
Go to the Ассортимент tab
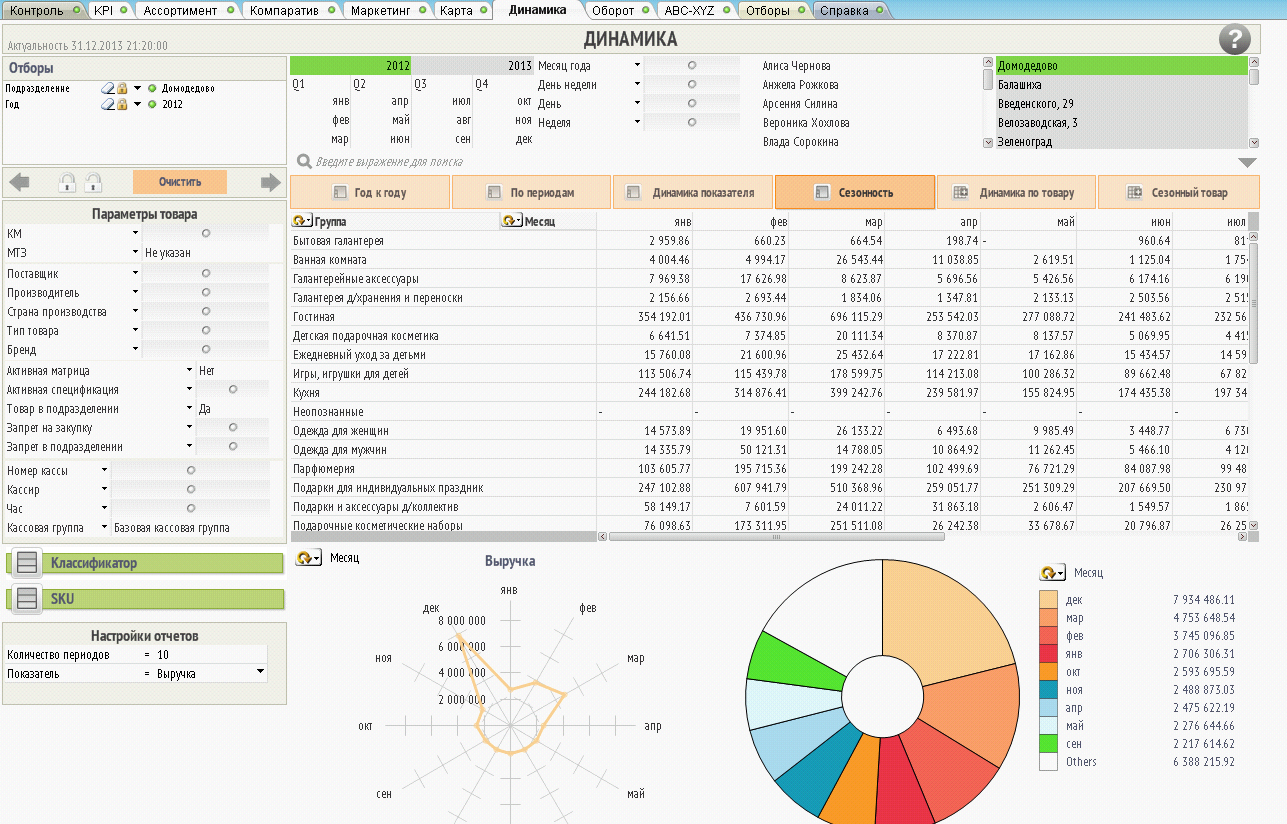[x=188, y=10]
